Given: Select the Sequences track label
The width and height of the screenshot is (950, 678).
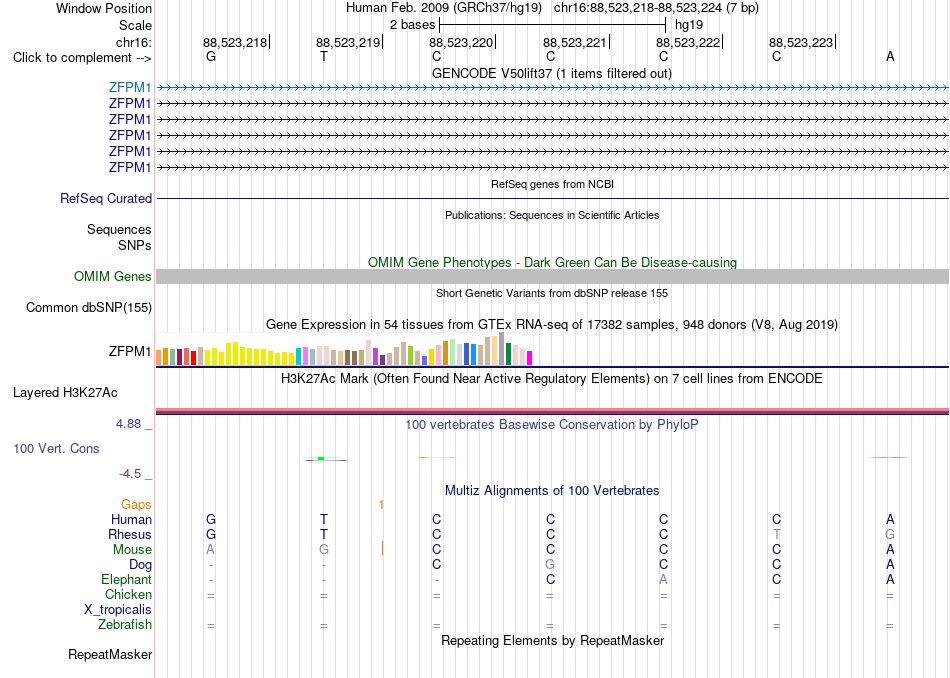Looking at the screenshot, I should [119, 230].
